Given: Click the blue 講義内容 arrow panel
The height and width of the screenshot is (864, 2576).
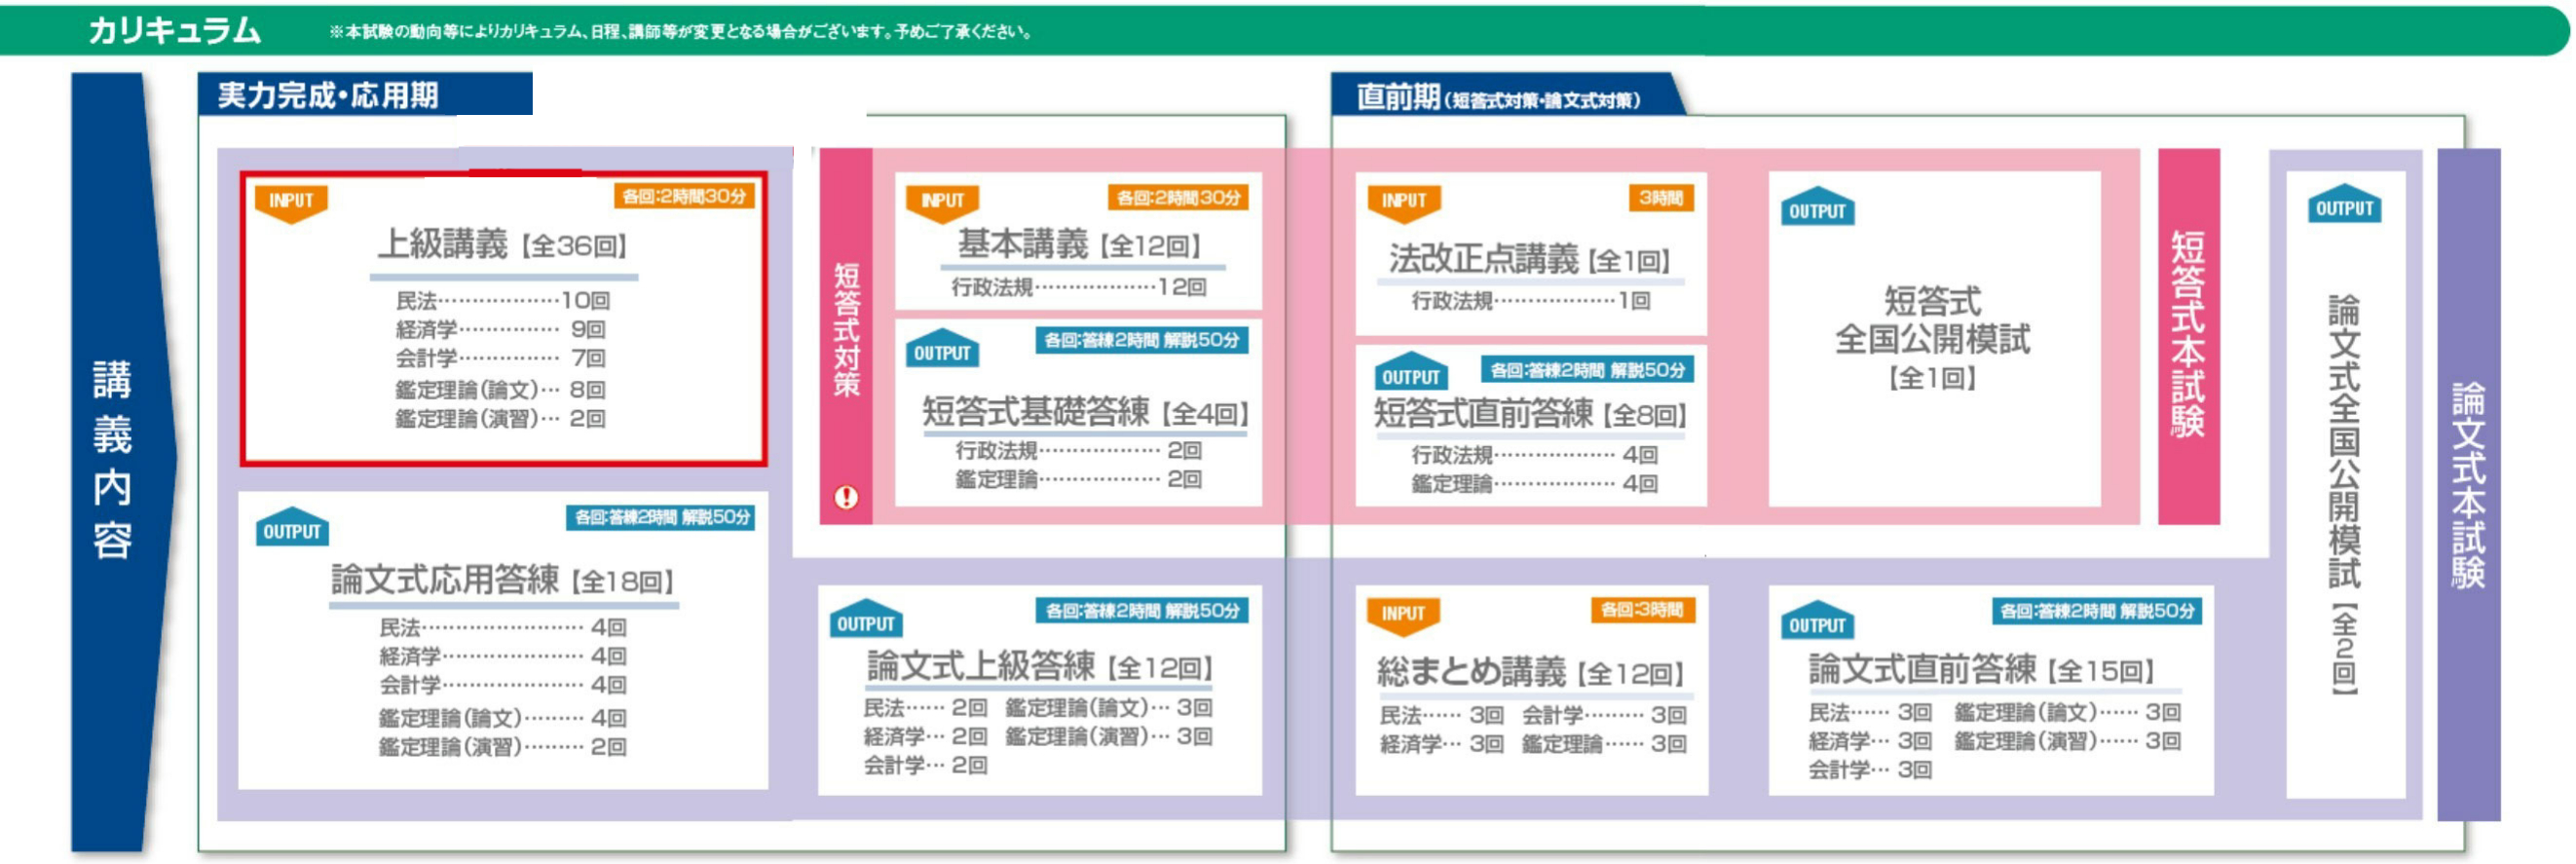Looking at the screenshot, I should click(x=113, y=460).
